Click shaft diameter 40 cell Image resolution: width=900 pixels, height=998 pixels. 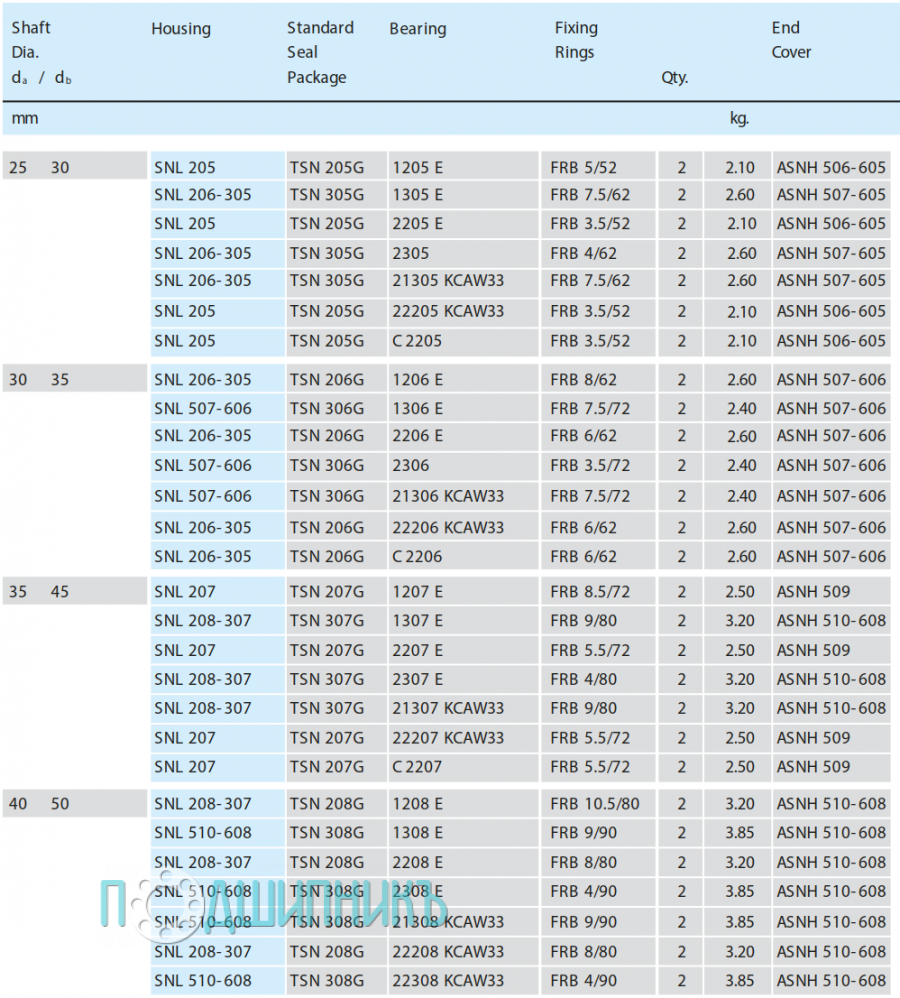(x=18, y=804)
